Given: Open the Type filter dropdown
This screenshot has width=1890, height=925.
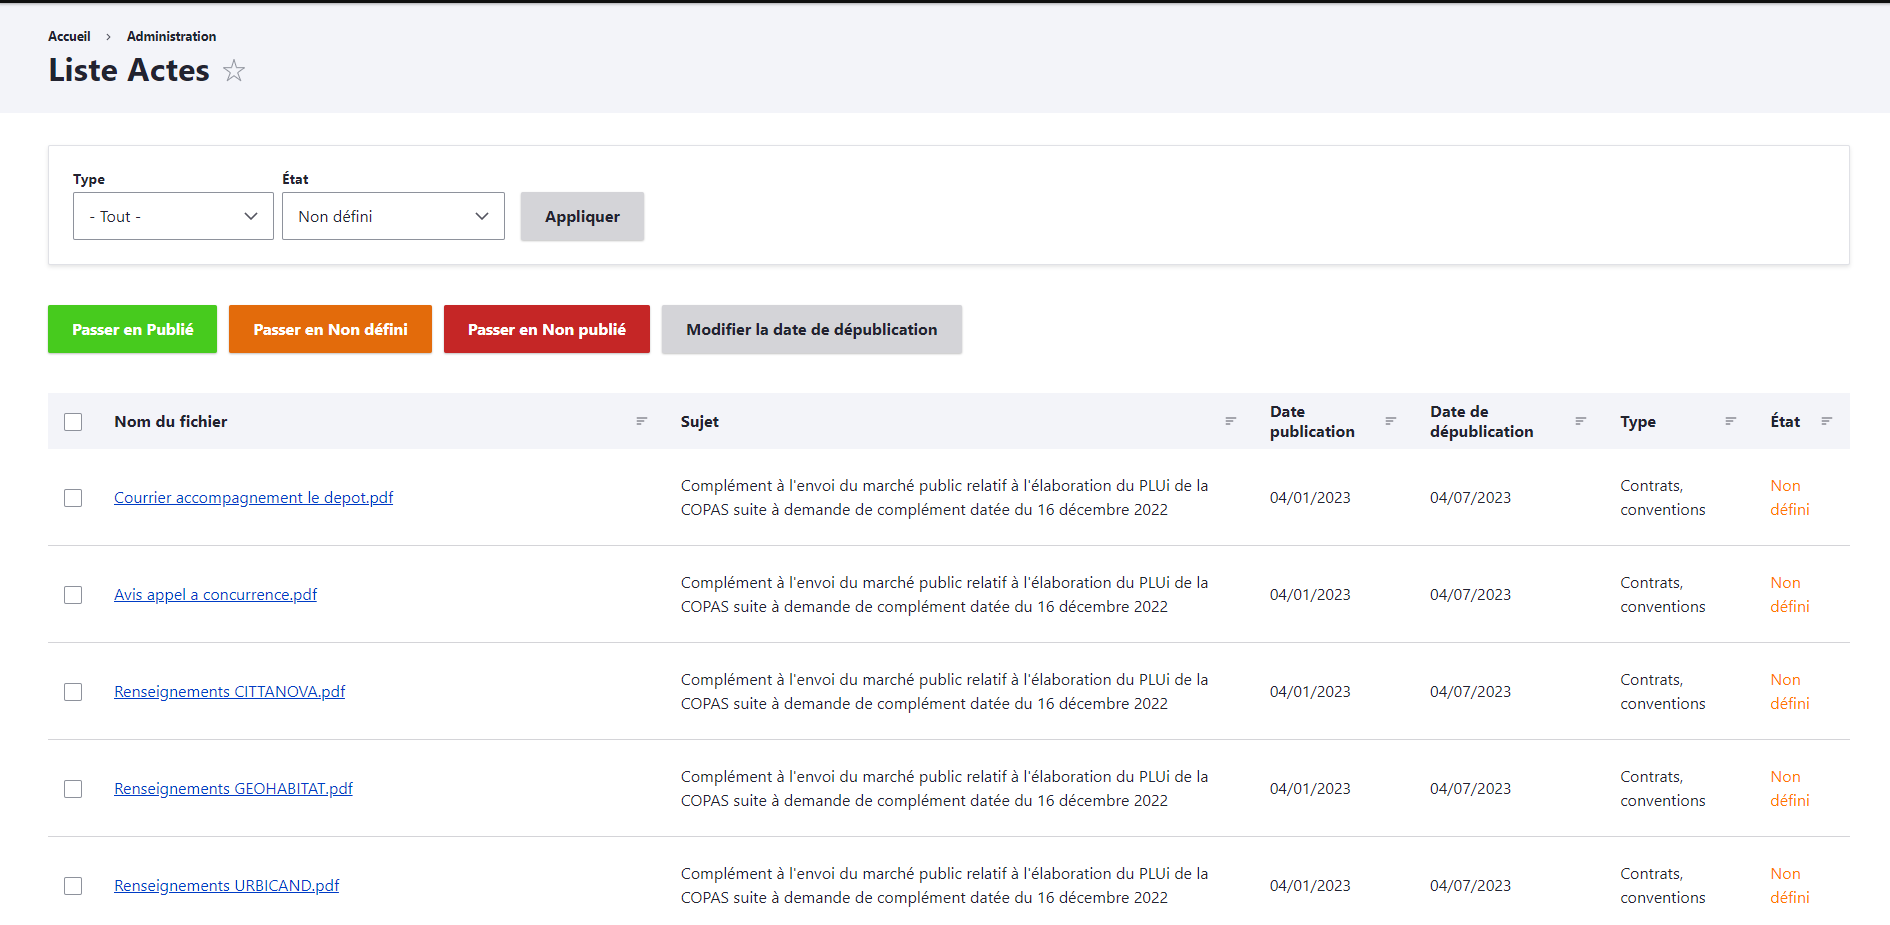Looking at the screenshot, I should 173,216.
